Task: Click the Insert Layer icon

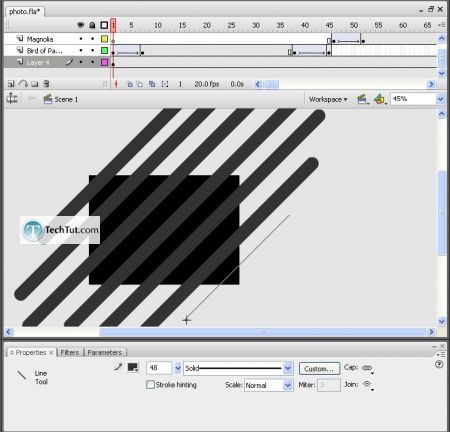Action: click(x=11, y=84)
